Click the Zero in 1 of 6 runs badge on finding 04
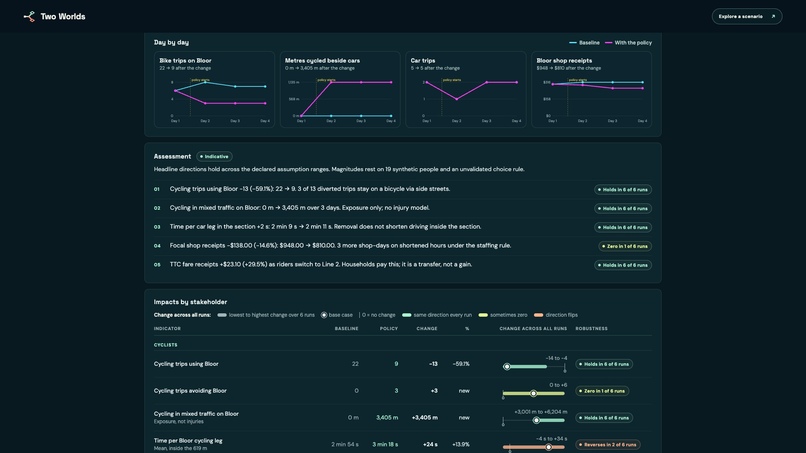Screen dimensions: 806x453 coord(625,246)
